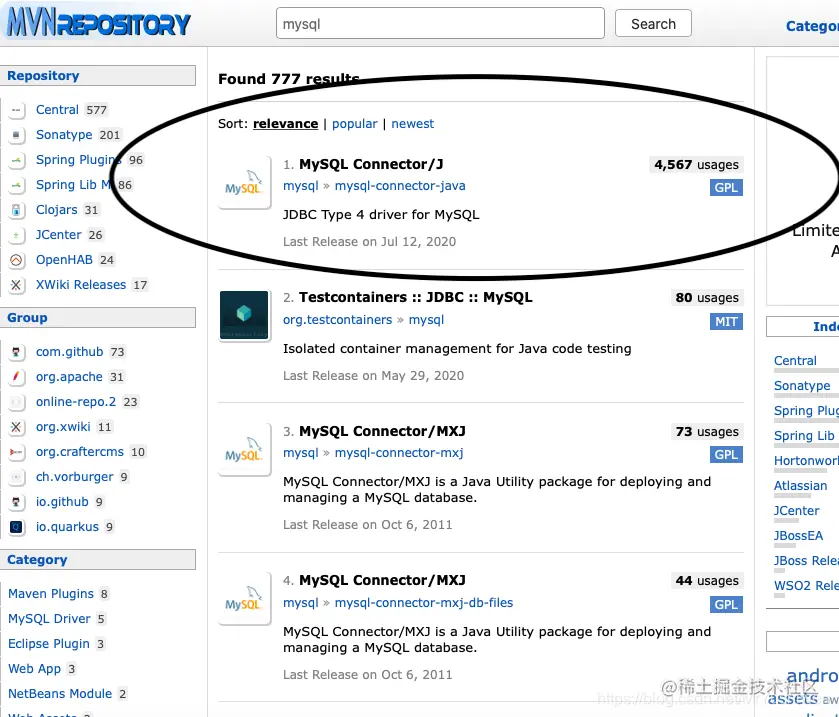
Task: Open the mysql-connector-mxj-db-files artifact link
Action: [x=424, y=602]
